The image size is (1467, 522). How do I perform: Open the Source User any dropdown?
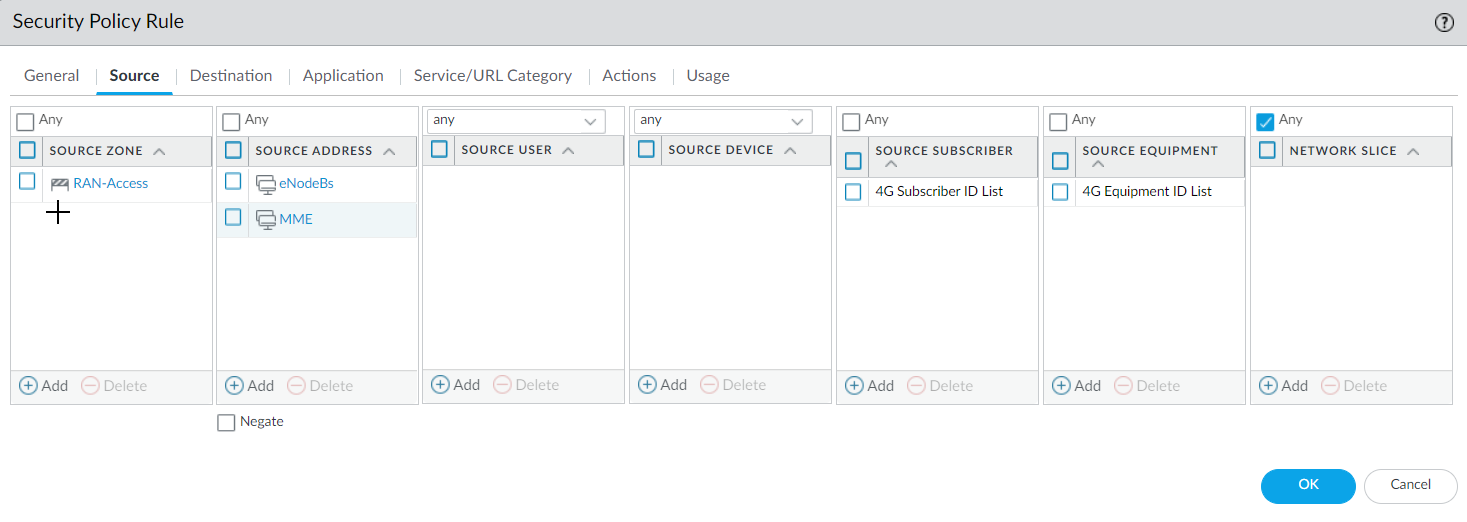(590, 121)
